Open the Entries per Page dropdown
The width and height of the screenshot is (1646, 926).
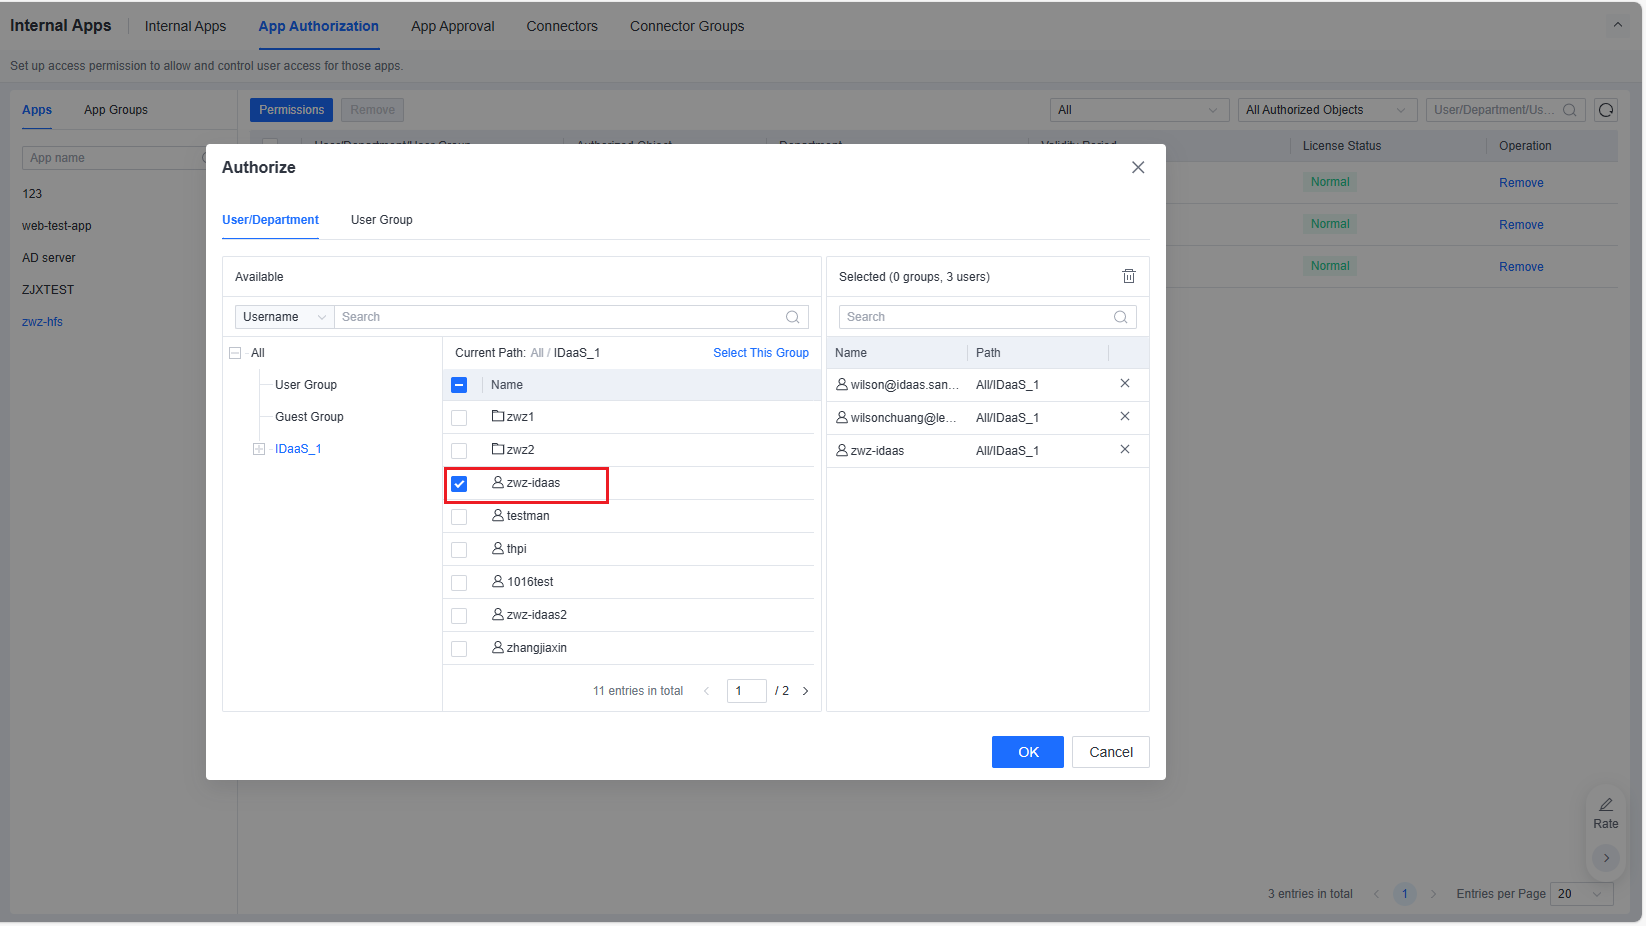(x=1582, y=894)
